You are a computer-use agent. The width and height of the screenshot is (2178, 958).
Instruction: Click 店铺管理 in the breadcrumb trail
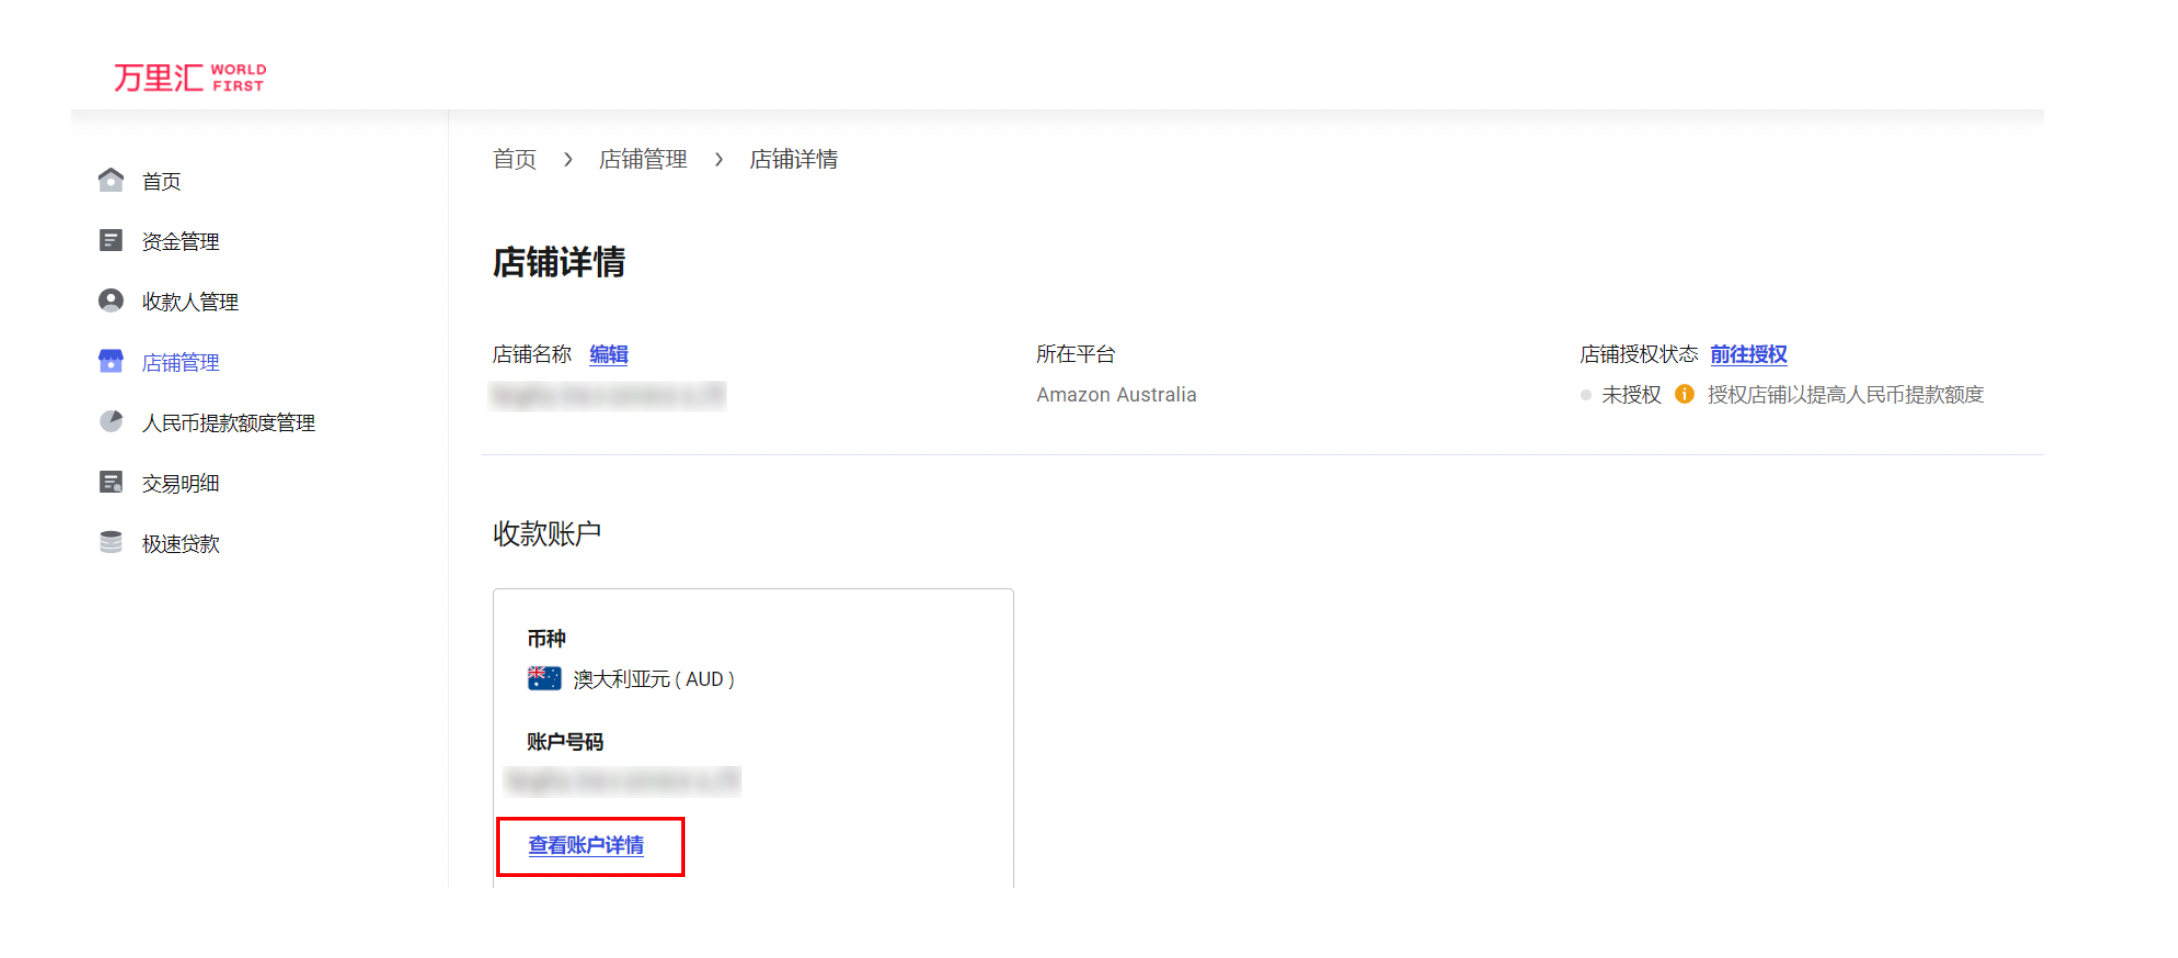pos(643,159)
